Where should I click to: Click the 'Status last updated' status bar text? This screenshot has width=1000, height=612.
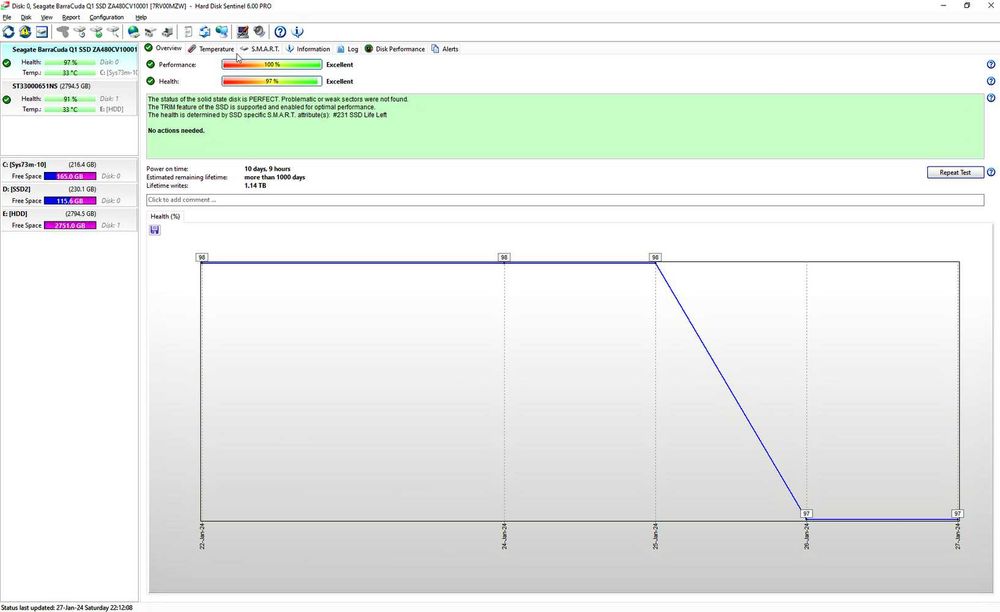67,608
